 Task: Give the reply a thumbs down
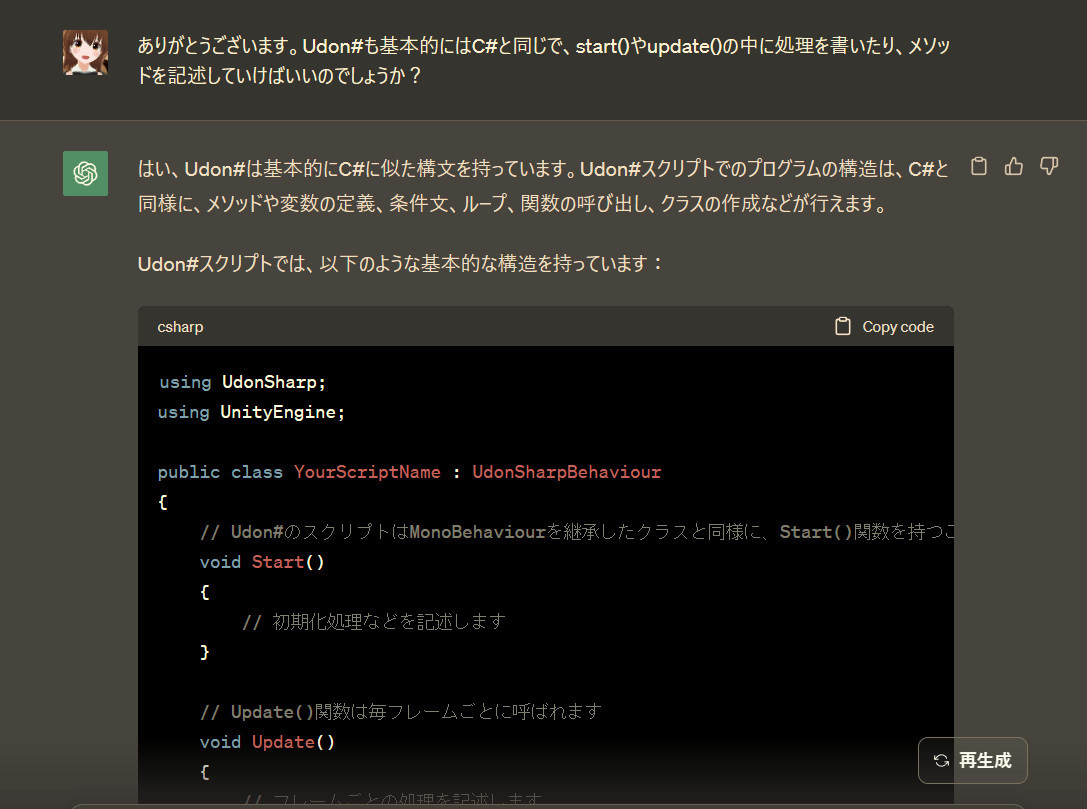click(1049, 166)
